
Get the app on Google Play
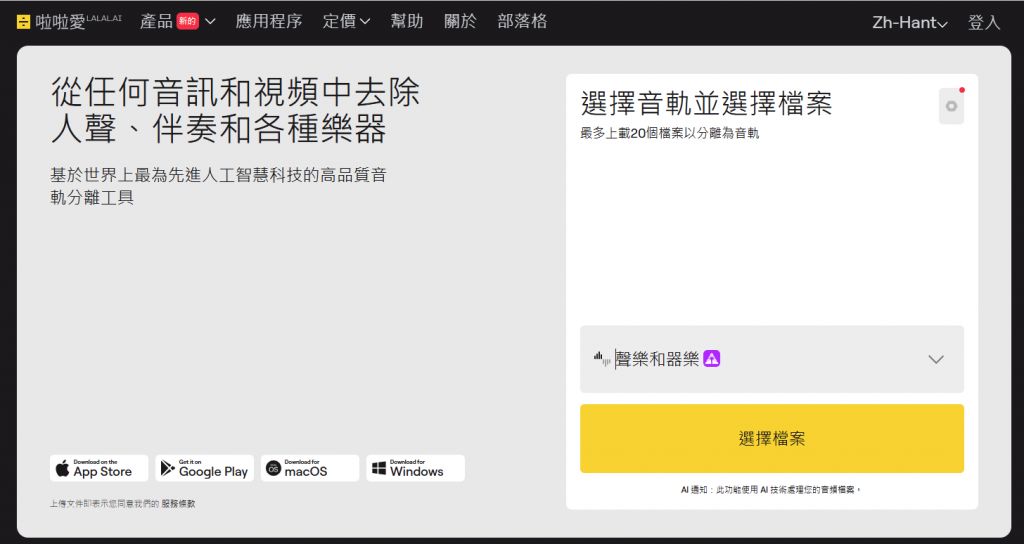pos(204,468)
